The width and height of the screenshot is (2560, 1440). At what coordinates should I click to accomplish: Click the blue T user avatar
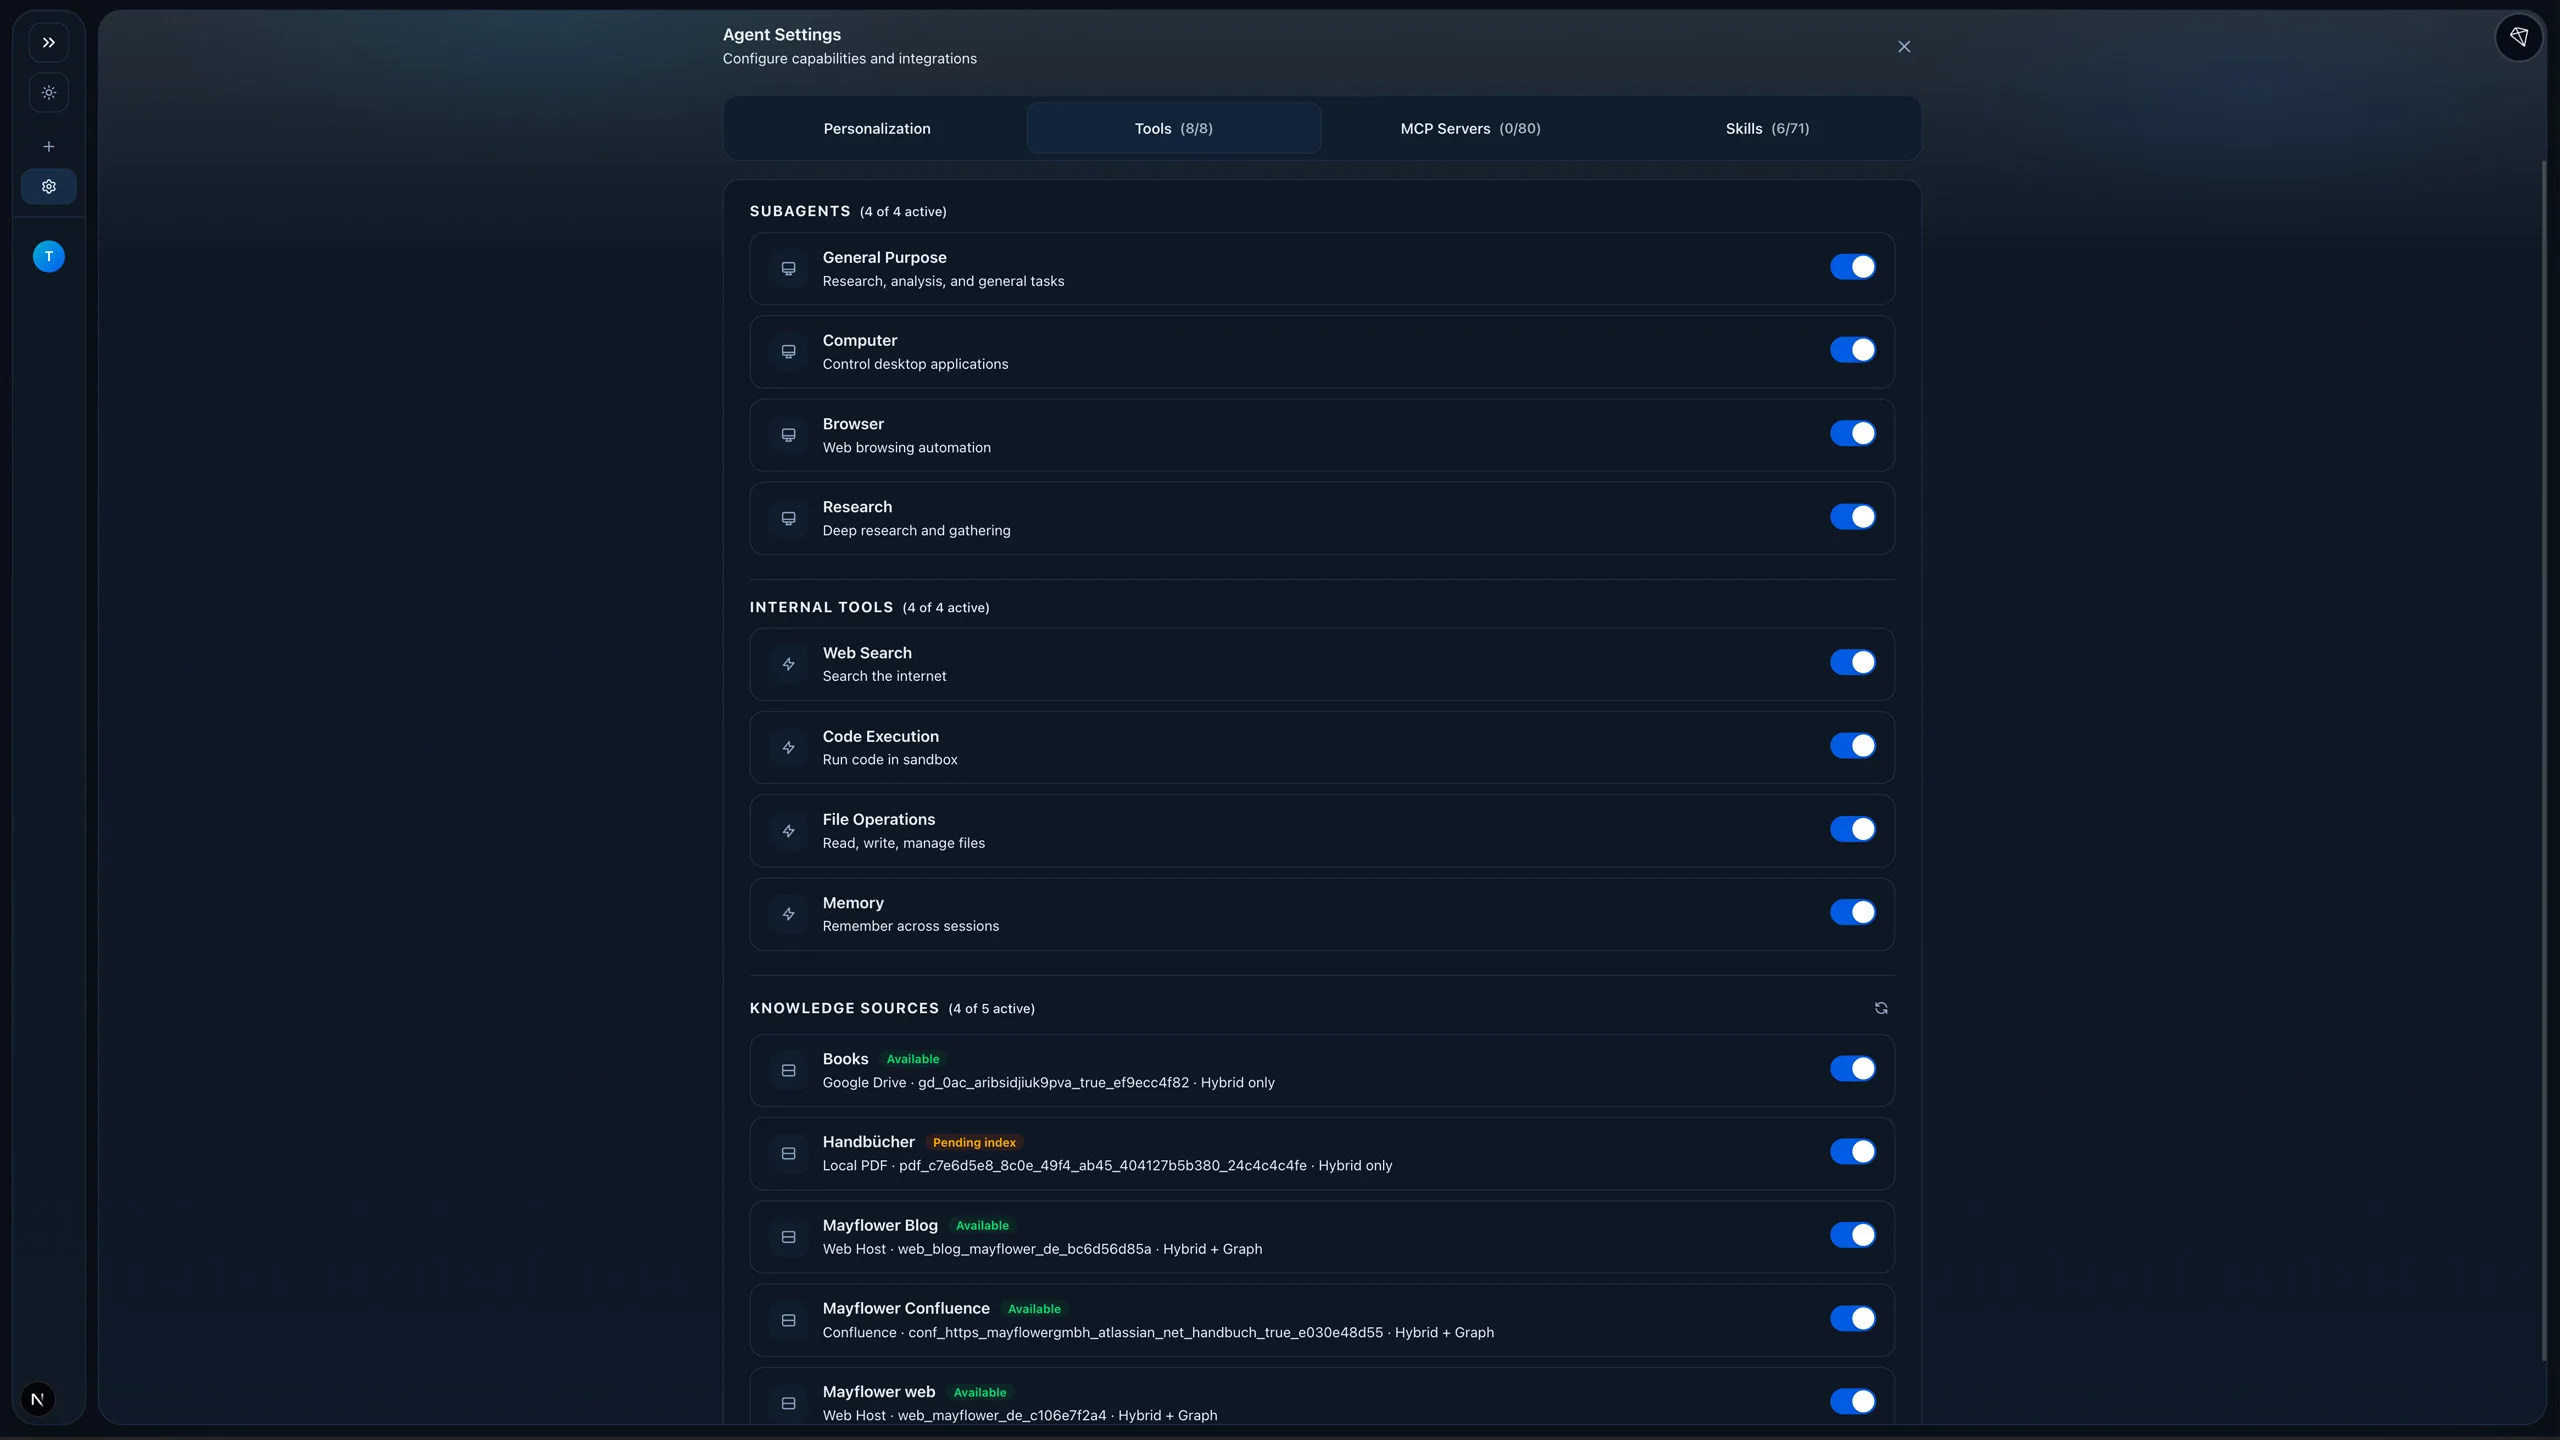48,257
